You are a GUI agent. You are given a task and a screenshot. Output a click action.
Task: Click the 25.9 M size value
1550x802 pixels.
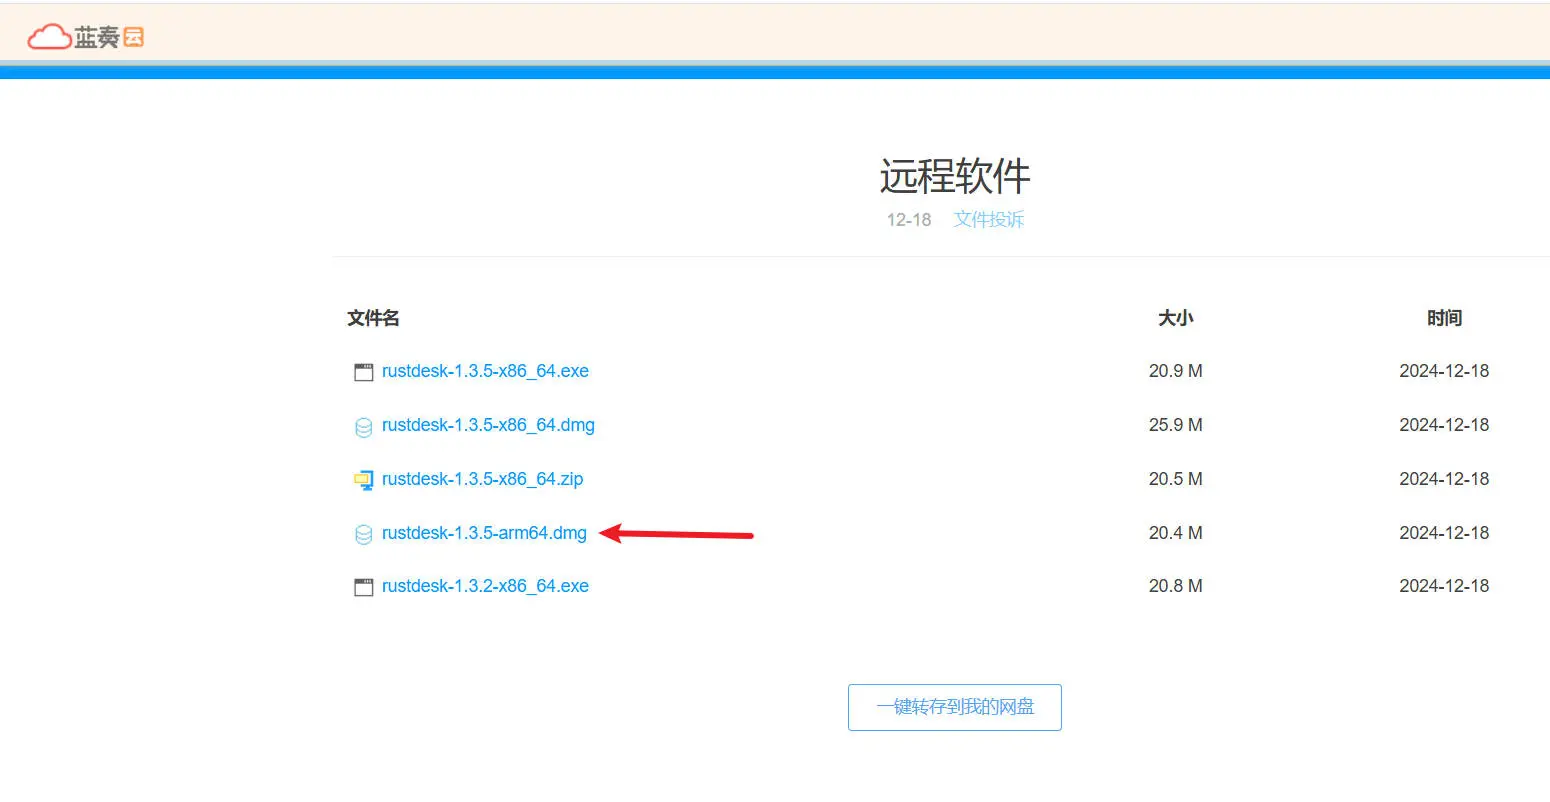pyautogui.click(x=1176, y=425)
